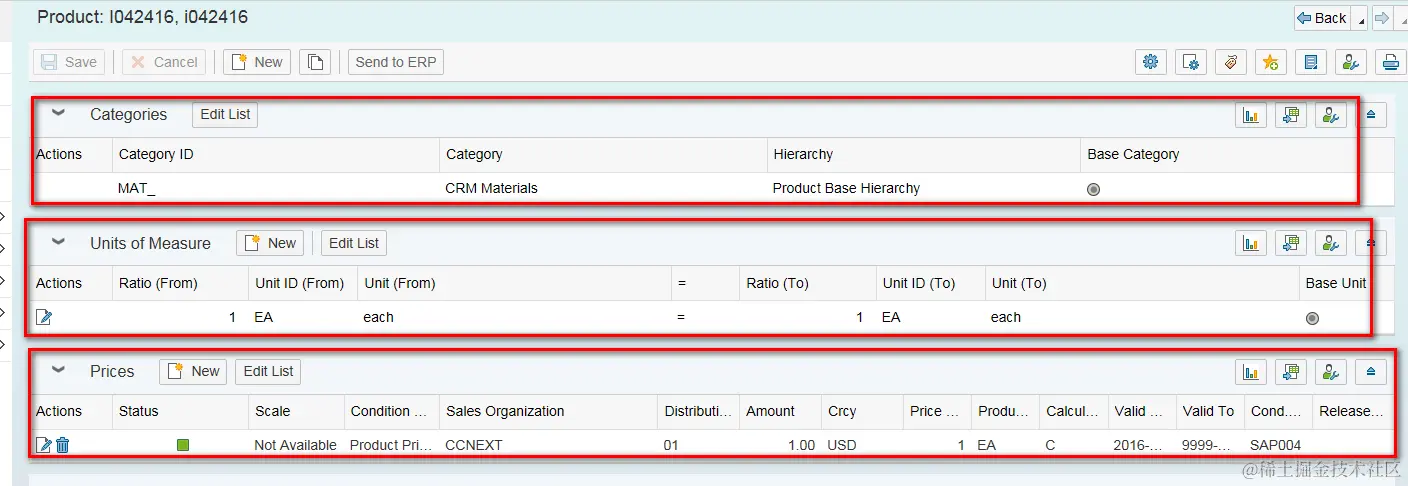
Task: Select Base Unit radio for EA row
Action: [x=1312, y=318]
